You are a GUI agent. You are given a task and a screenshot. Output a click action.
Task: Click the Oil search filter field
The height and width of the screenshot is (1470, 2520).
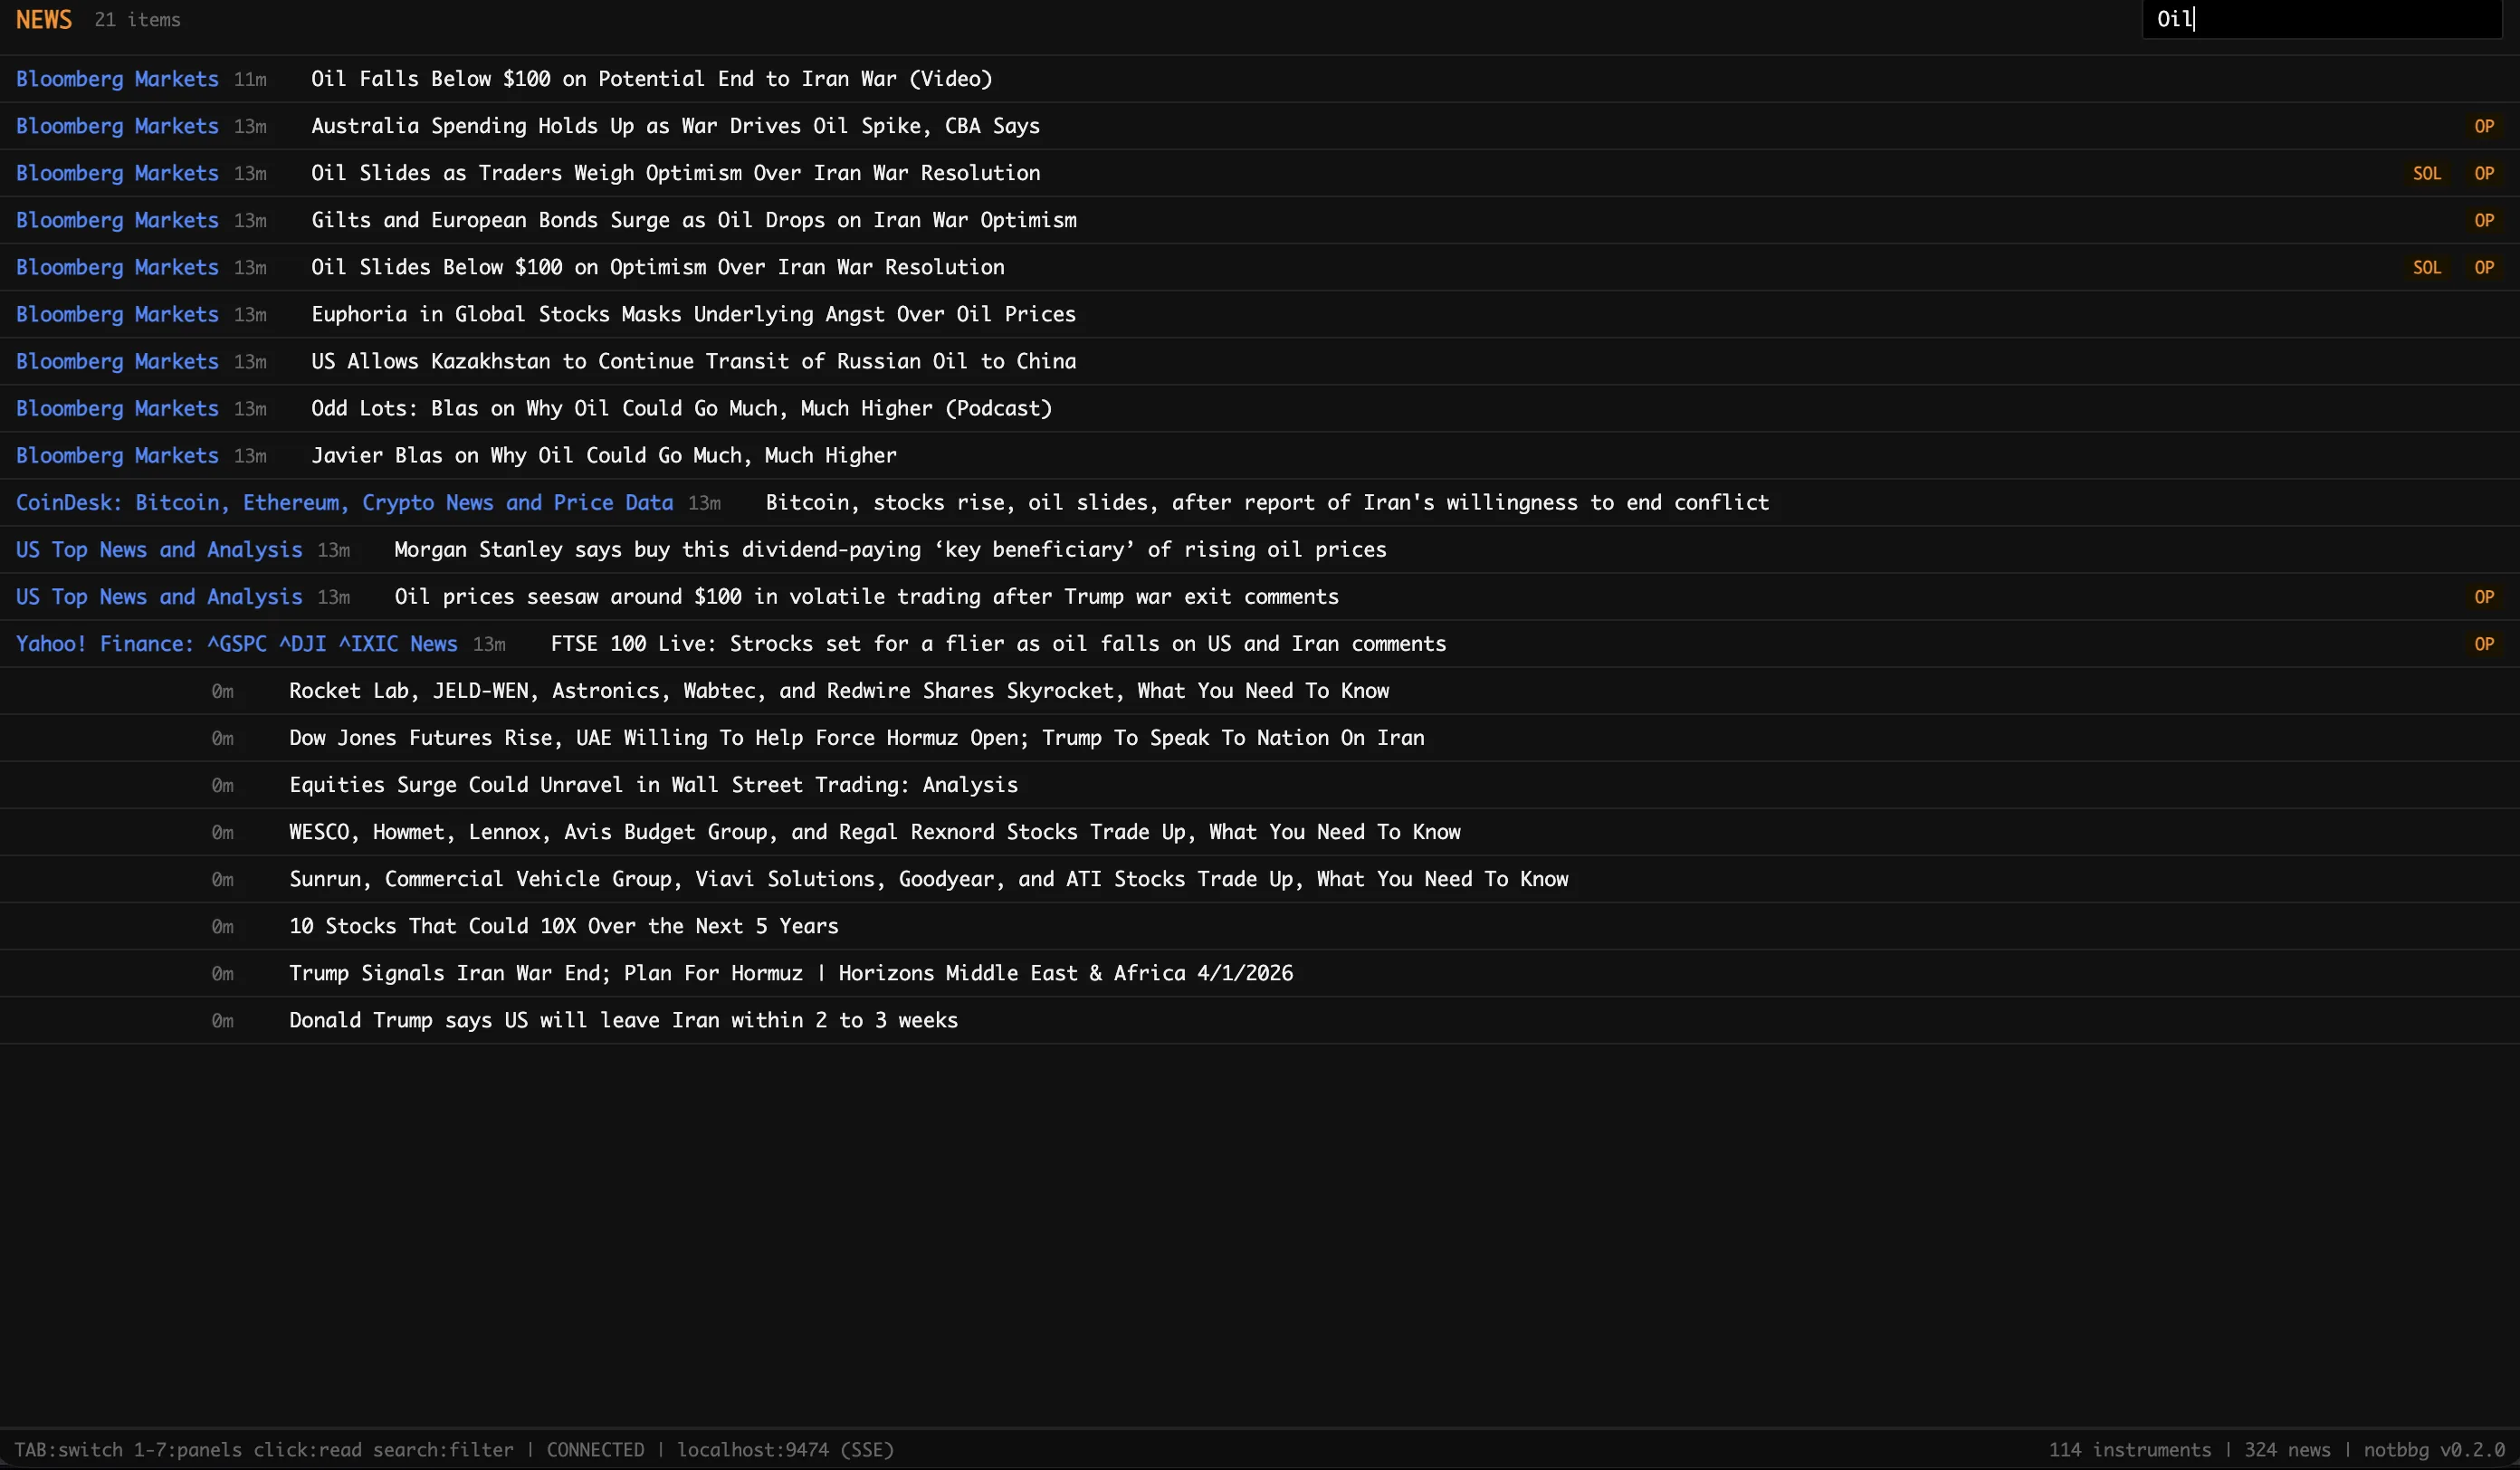coord(2321,19)
